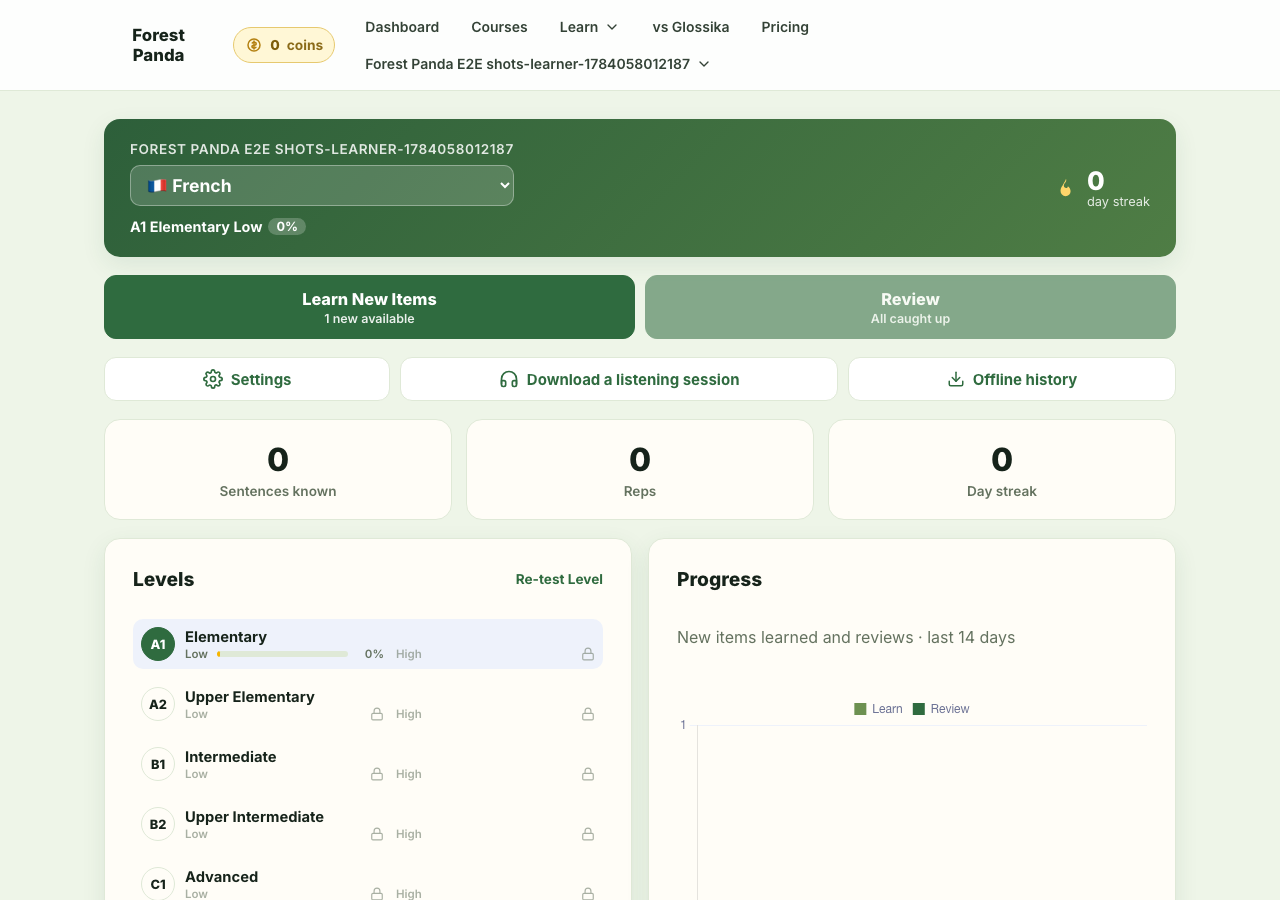
Task: Click Upper Intermediate Low lock icon
Action: click(377, 834)
